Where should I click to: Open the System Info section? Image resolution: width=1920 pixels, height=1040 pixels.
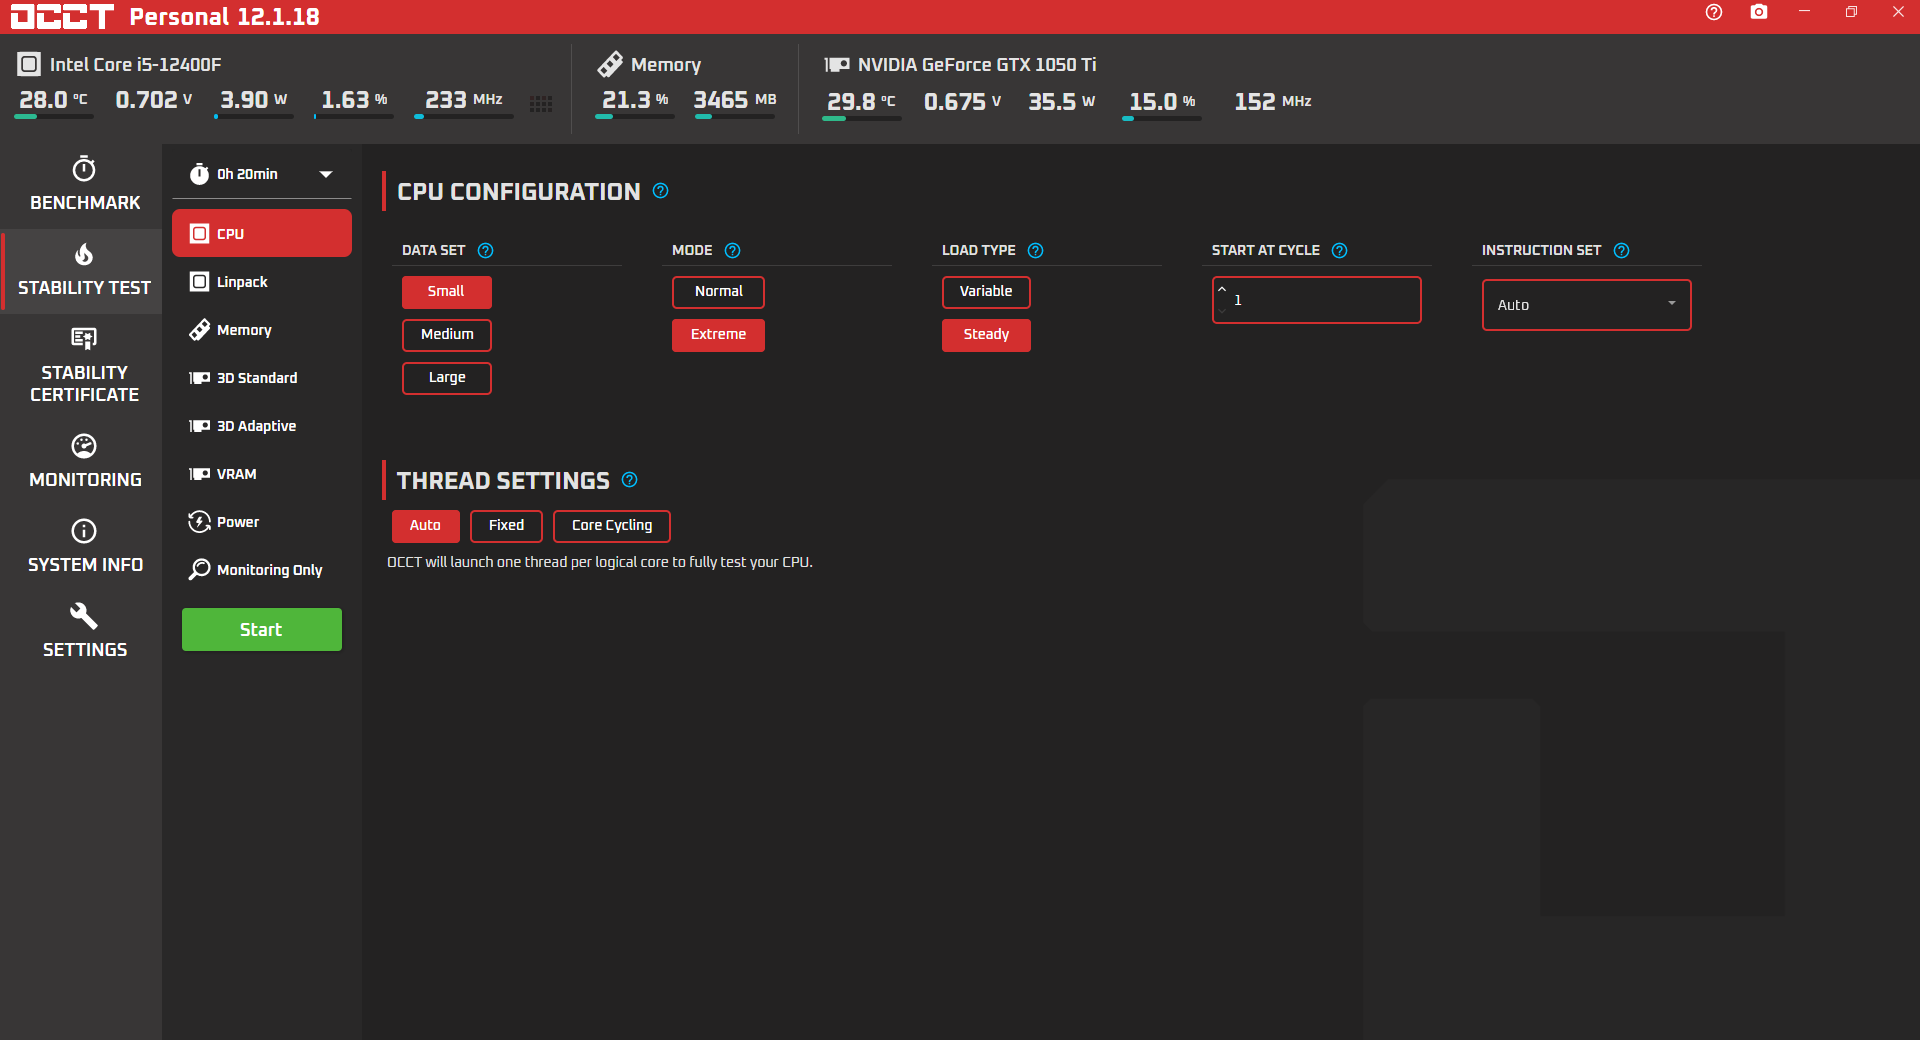point(84,547)
